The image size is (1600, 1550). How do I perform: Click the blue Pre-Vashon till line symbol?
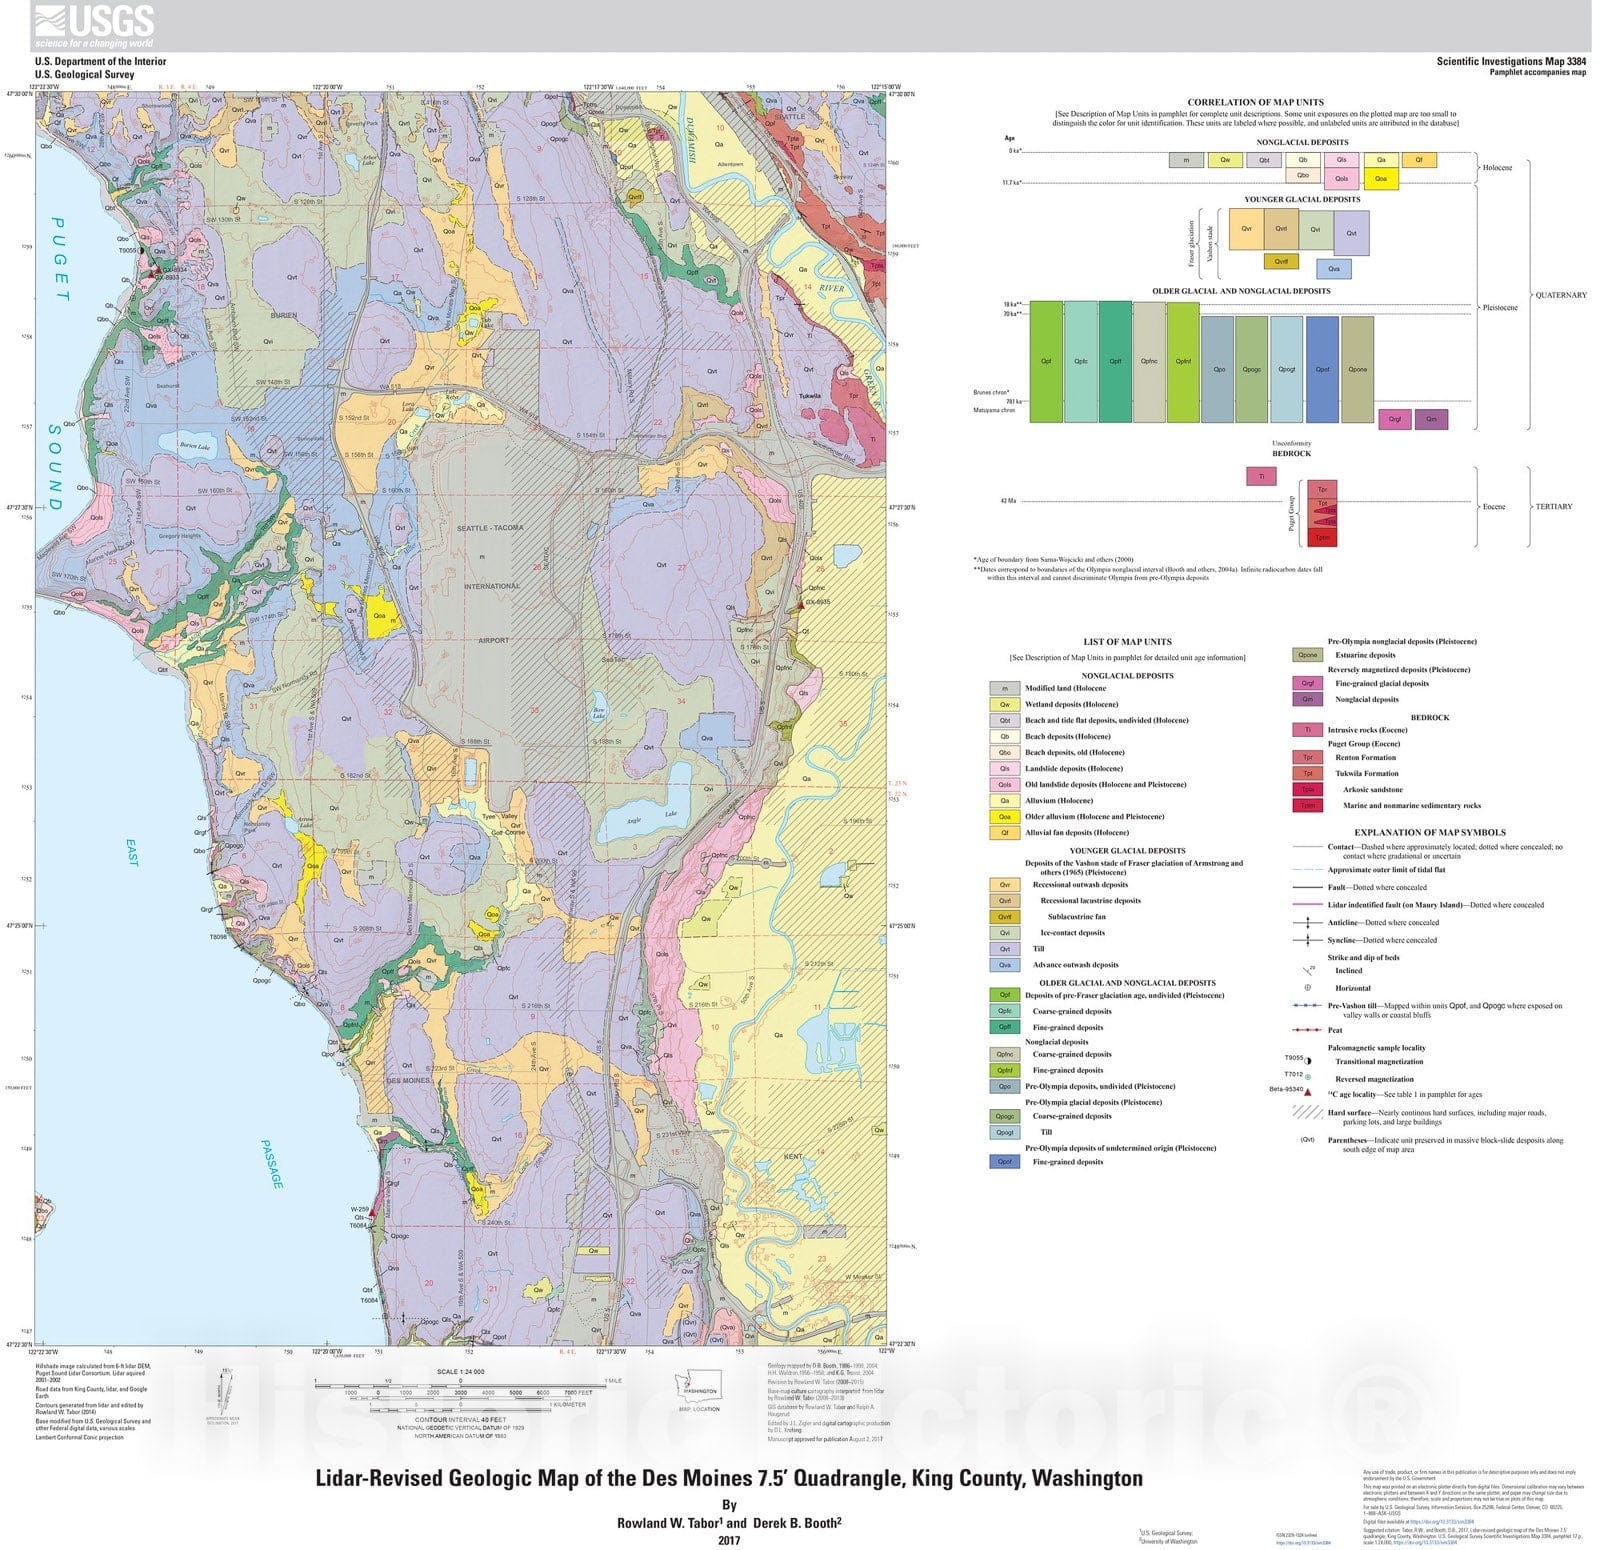[1307, 1006]
